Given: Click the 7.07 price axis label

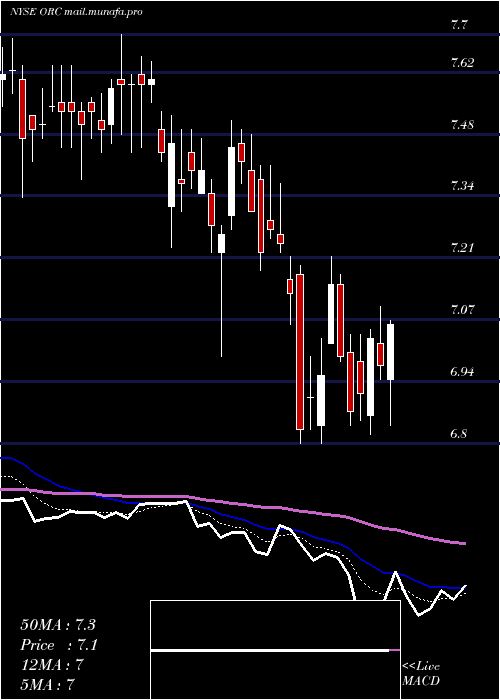Looking at the screenshot, I should click(x=462, y=309).
